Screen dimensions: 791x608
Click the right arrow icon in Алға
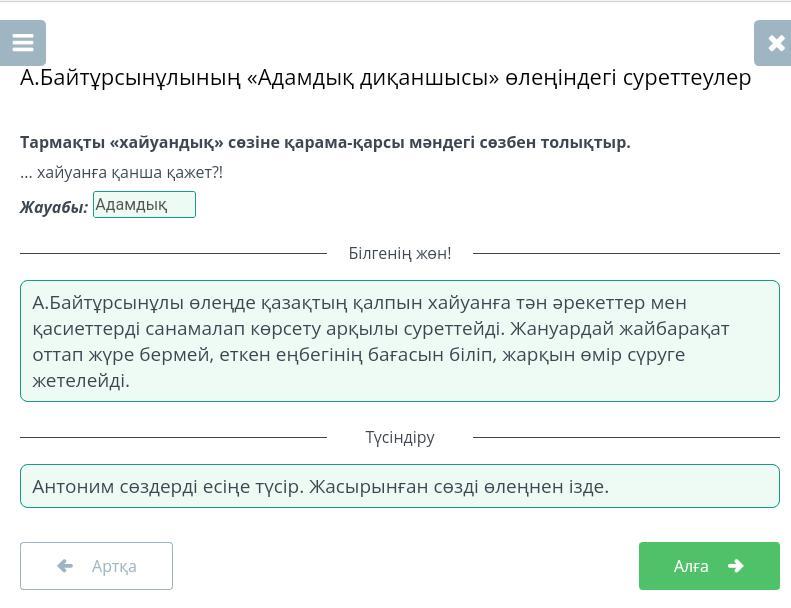[736, 566]
